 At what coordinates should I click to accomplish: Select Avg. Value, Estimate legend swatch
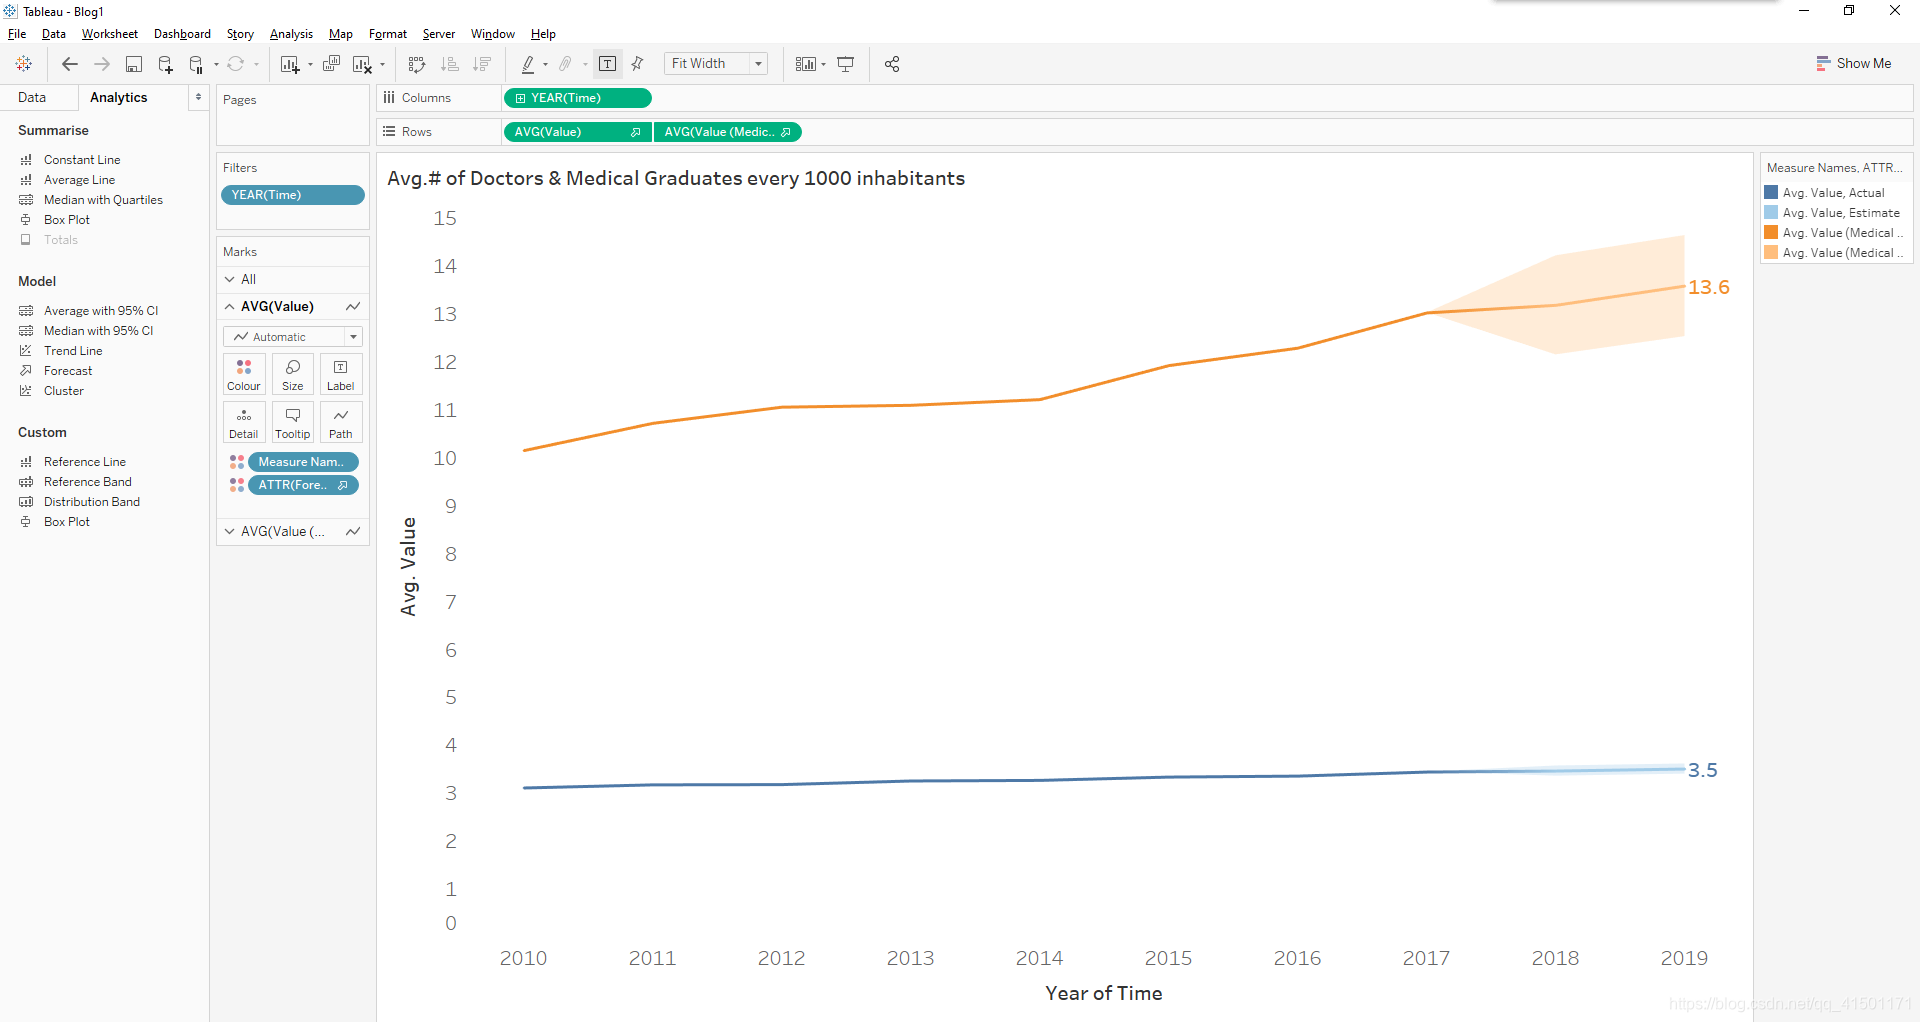pos(1771,213)
